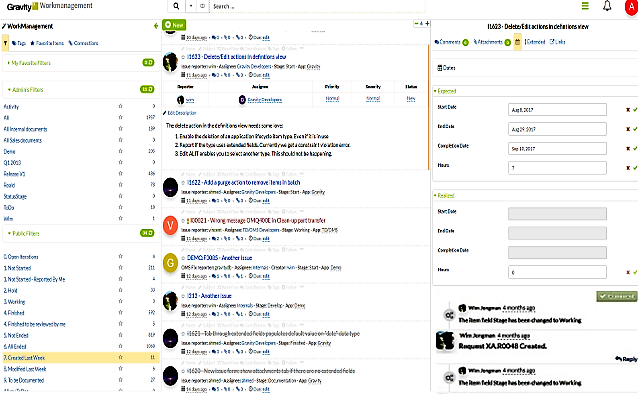Switch to Favorite Items tab
This screenshot has height=394, width=638.
pyautogui.click(x=47, y=43)
